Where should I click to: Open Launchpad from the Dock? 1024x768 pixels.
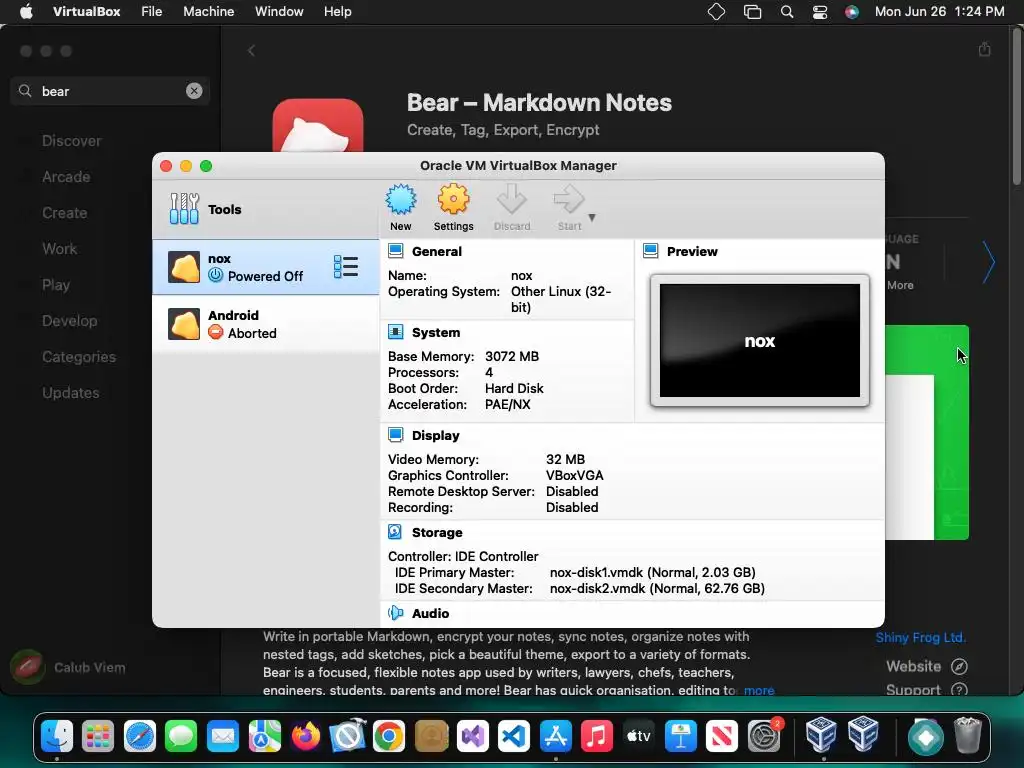[x=98, y=737]
